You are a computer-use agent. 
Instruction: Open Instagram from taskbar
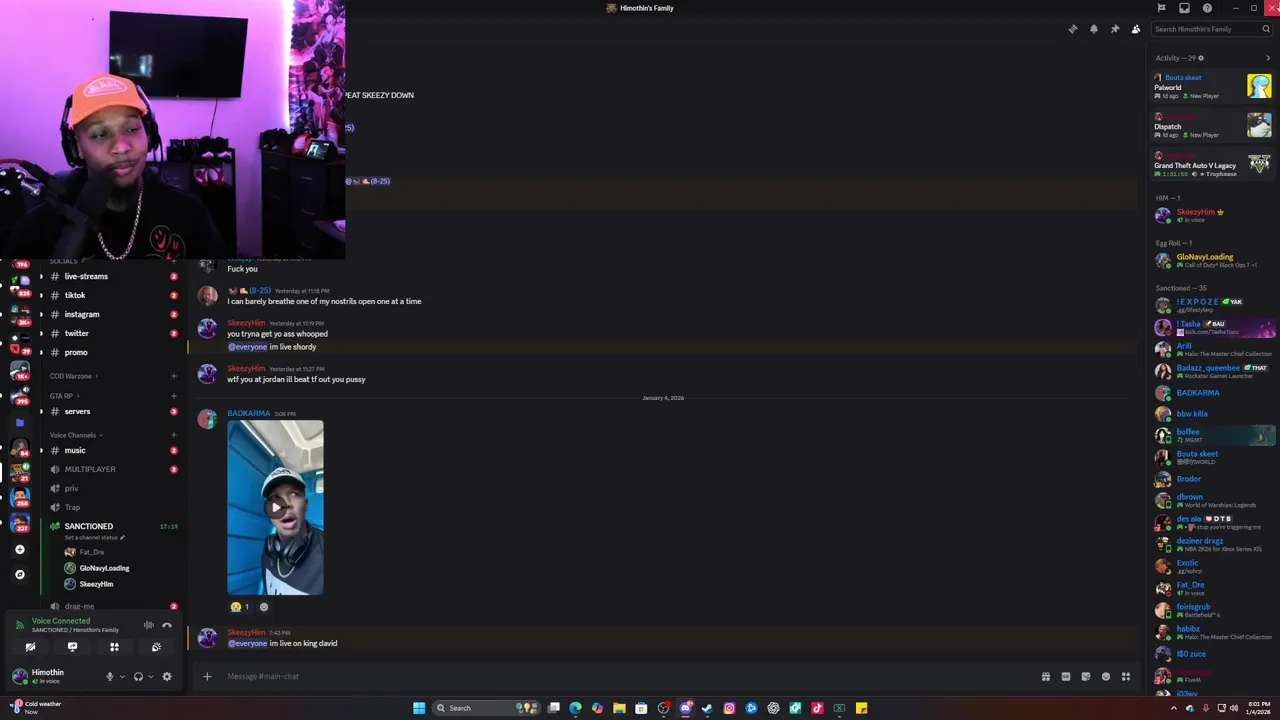(729, 708)
